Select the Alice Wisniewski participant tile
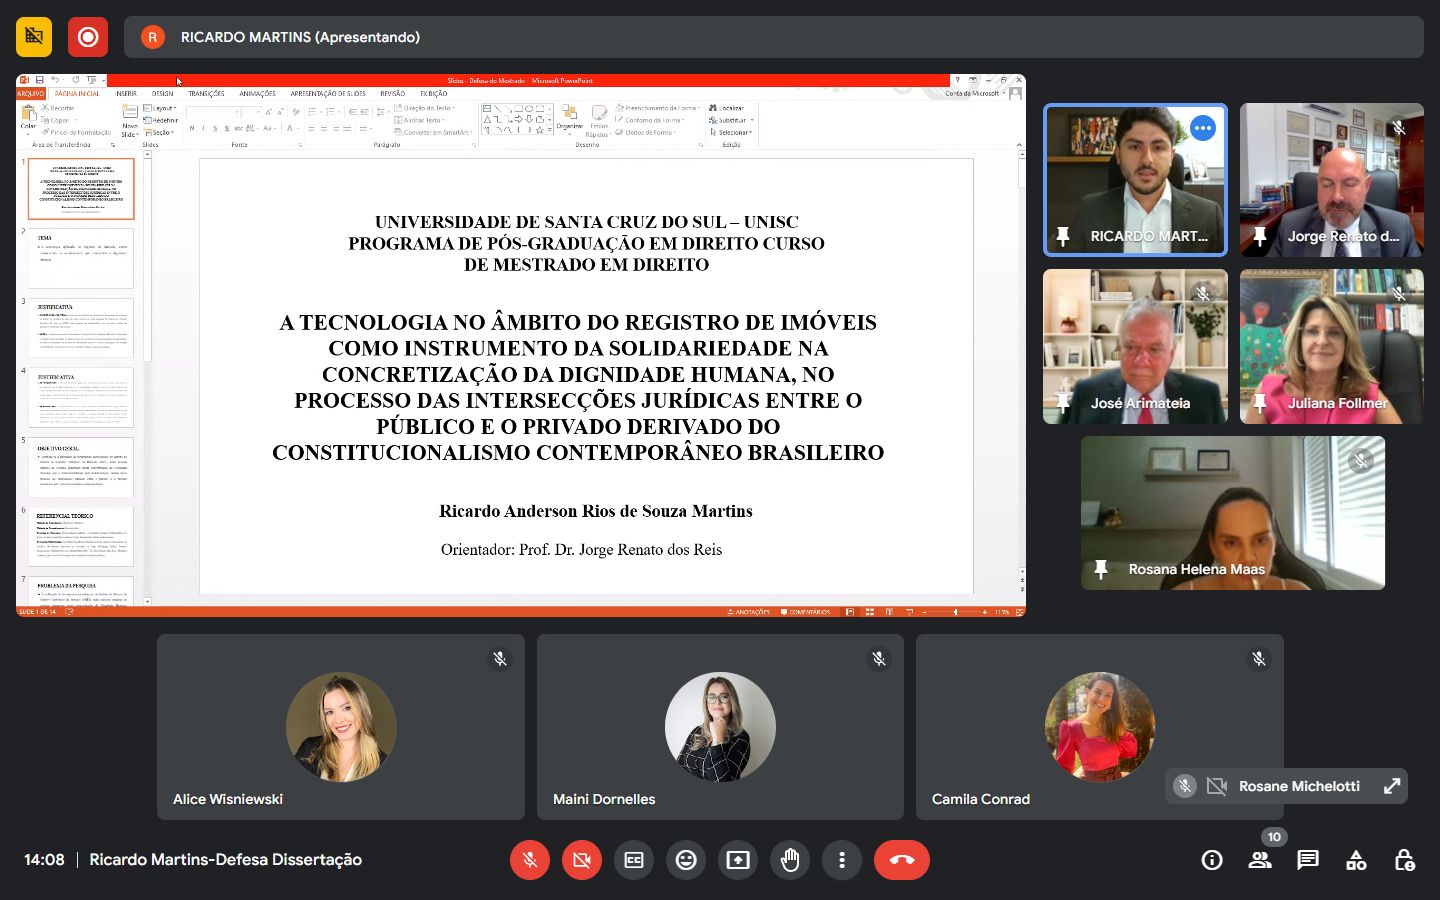The height and width of the screenshot is (900, 1440). (x=341, y=727)
